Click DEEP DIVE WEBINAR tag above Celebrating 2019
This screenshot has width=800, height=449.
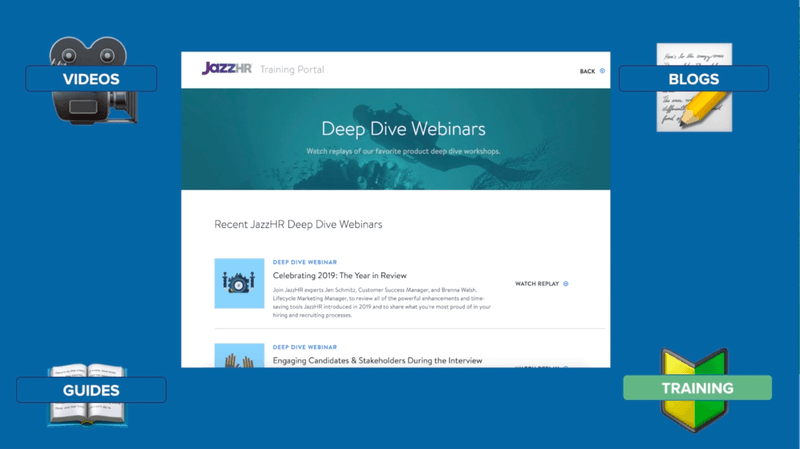[x=305, y=262]
